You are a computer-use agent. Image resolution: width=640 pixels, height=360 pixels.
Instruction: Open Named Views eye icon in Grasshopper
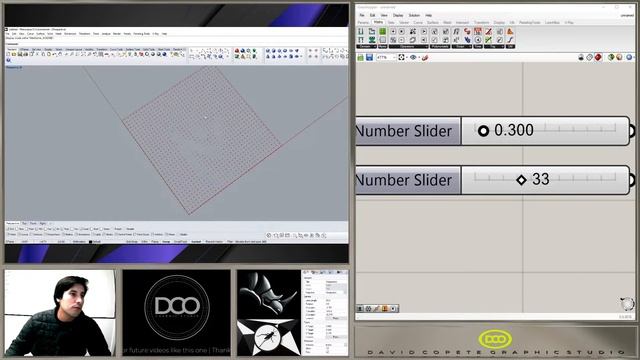point(413,58)
